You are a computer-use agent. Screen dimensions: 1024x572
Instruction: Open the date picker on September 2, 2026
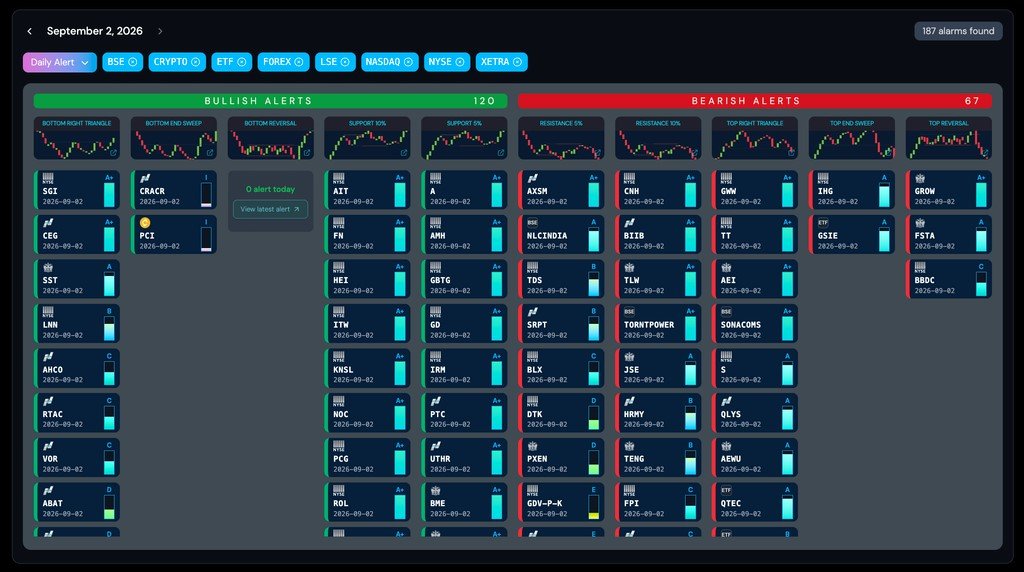(x=95, y=31)
